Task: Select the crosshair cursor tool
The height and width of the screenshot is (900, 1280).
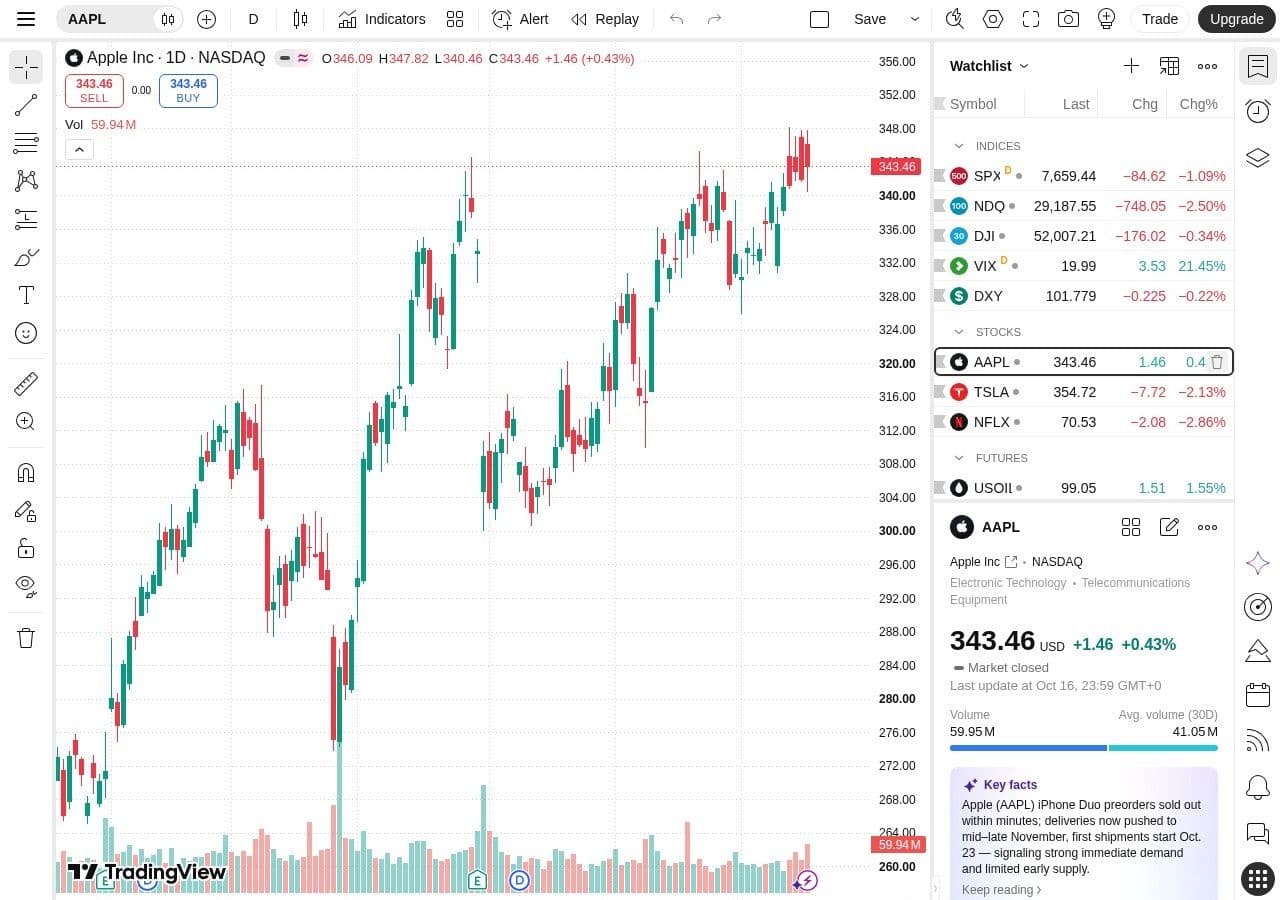Action: tap(26, 67)
